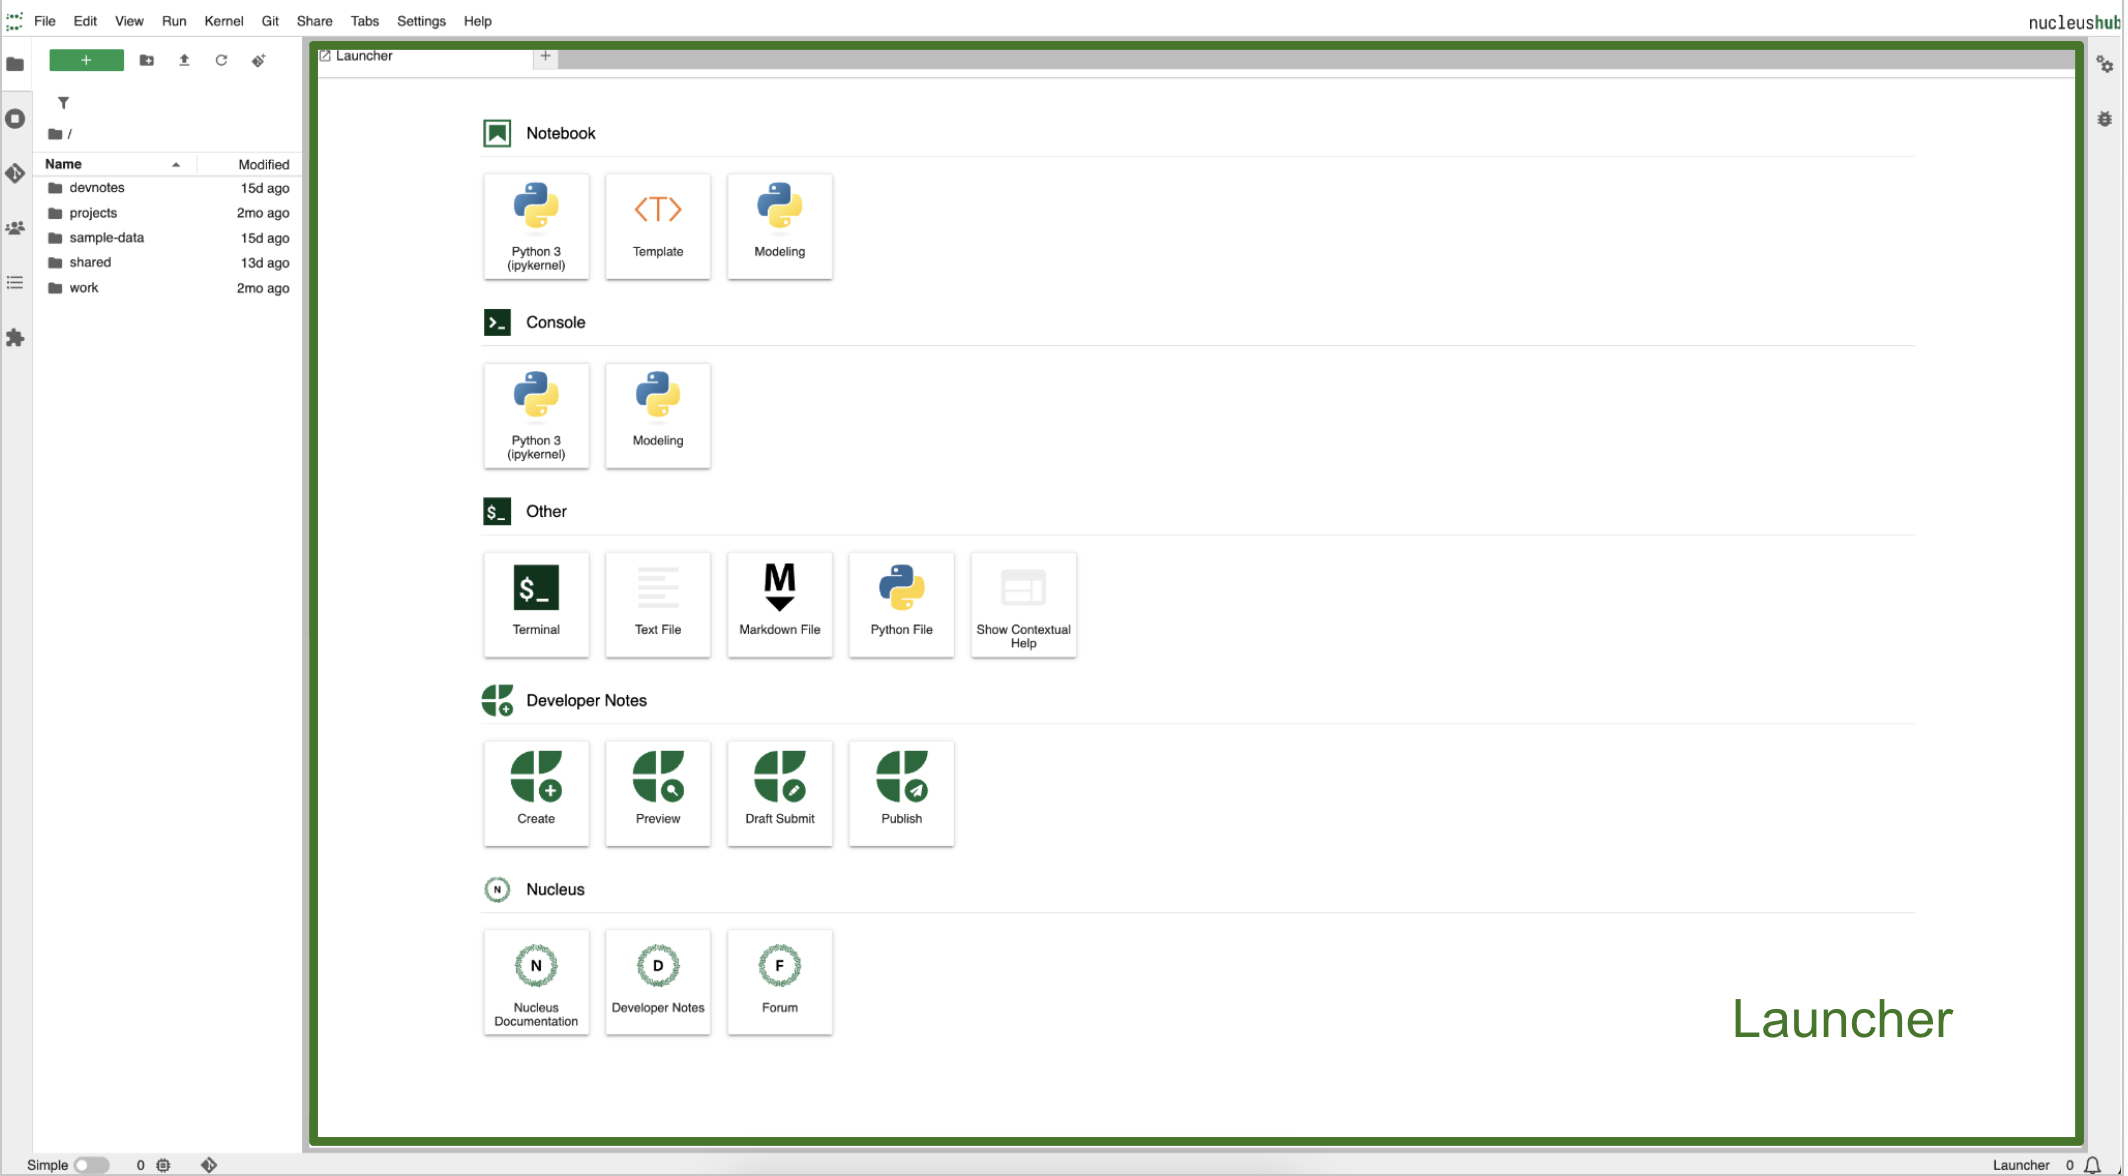Viewport: 2128px width, 1176px height.
Task: Click the Developer Notes Create card
Action: pos(536,793)
